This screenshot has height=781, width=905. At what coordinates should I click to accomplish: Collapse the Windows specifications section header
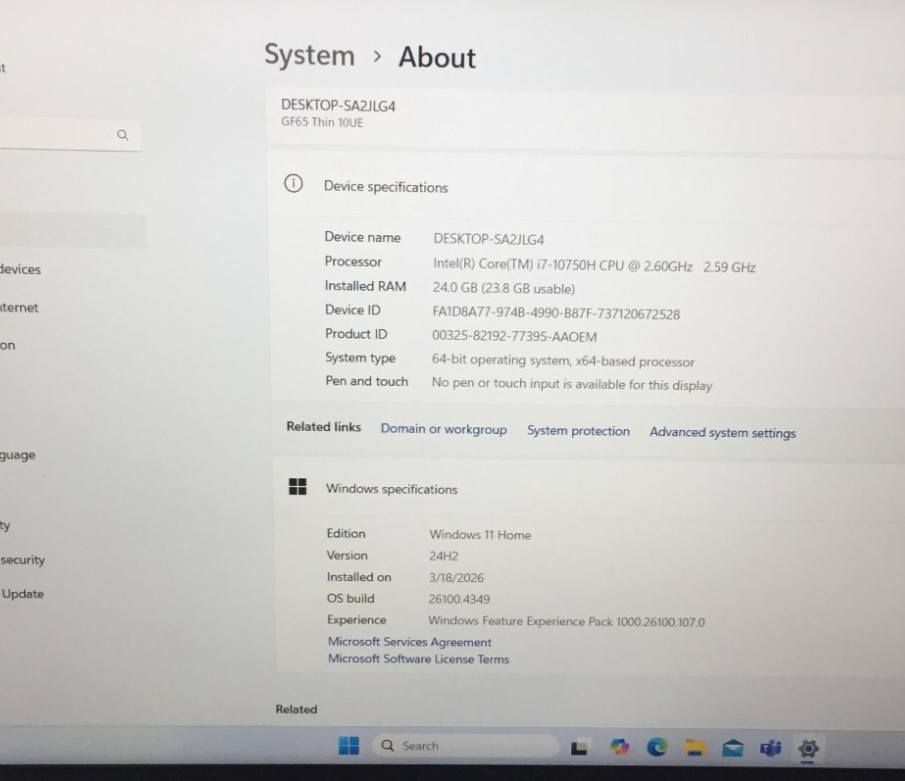point(589,488)
